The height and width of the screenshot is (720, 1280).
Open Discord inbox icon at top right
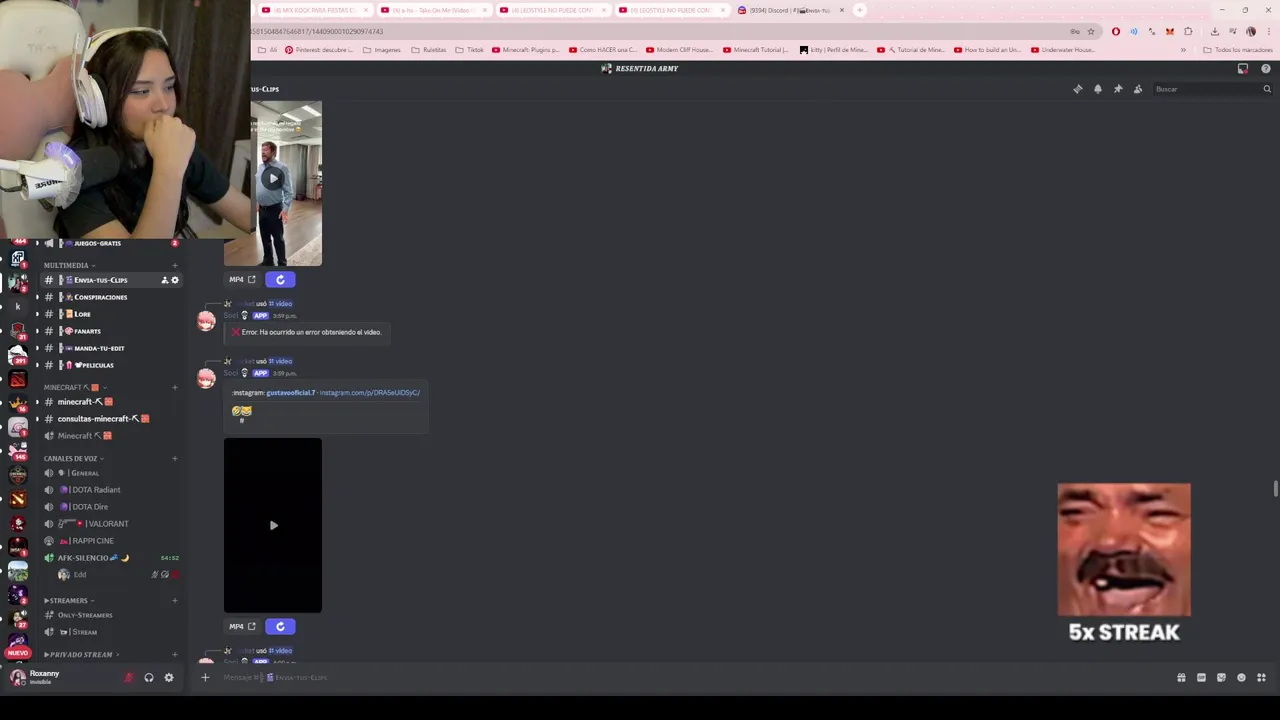[1243, 69]
